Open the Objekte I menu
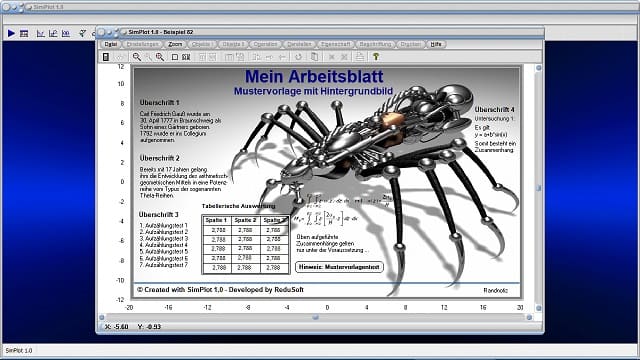This screenshot has width=640, height=360. pyautogui.click(x=201, y=44)
